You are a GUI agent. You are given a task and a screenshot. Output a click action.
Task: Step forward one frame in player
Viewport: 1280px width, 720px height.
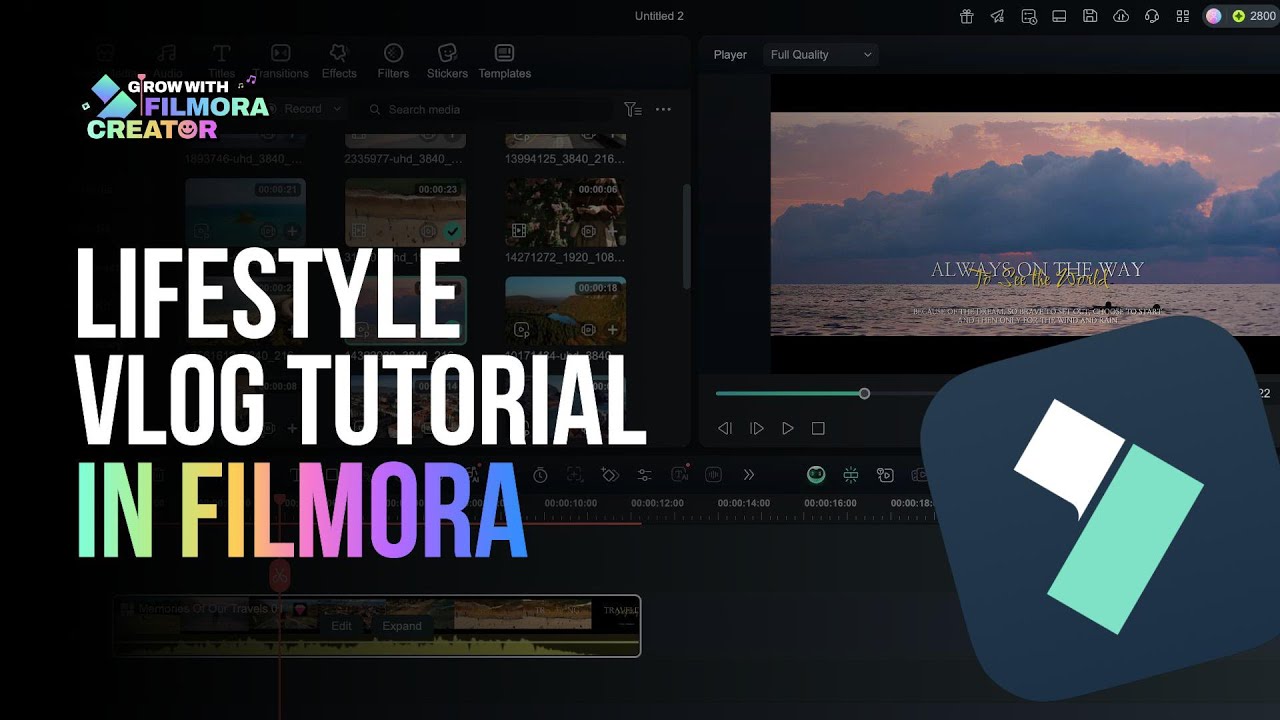coord(757,428)
